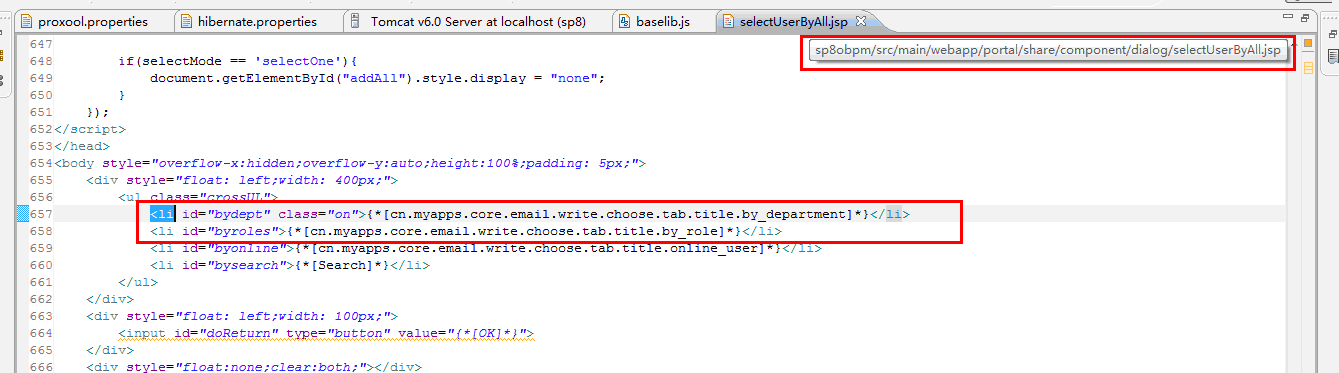Click the orange problem indicator atop overview ruler
This screenshot has height=373, width=1339.
point(1308,44)
